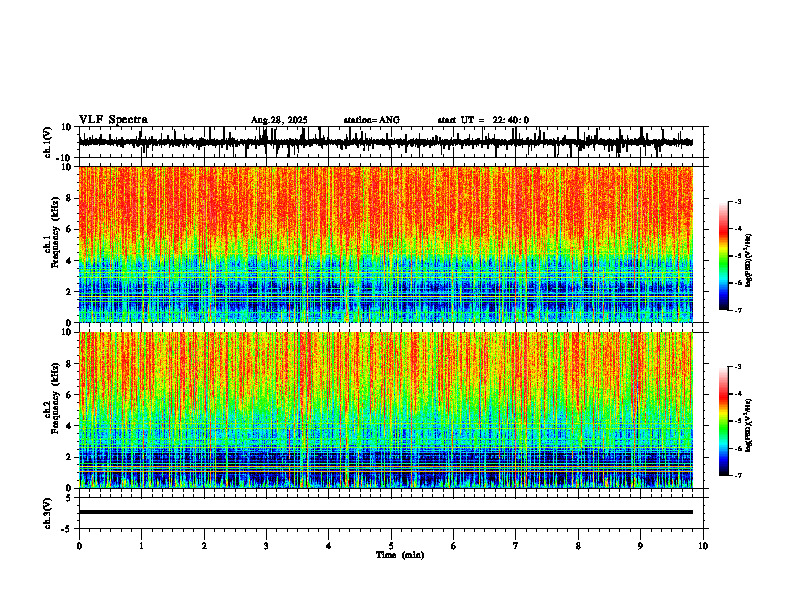Image resolution: width=792 pixels, height=612 pixels.
Task: Click the "-3" label on ch.2 color scale
Action: [x=738, y=367]
